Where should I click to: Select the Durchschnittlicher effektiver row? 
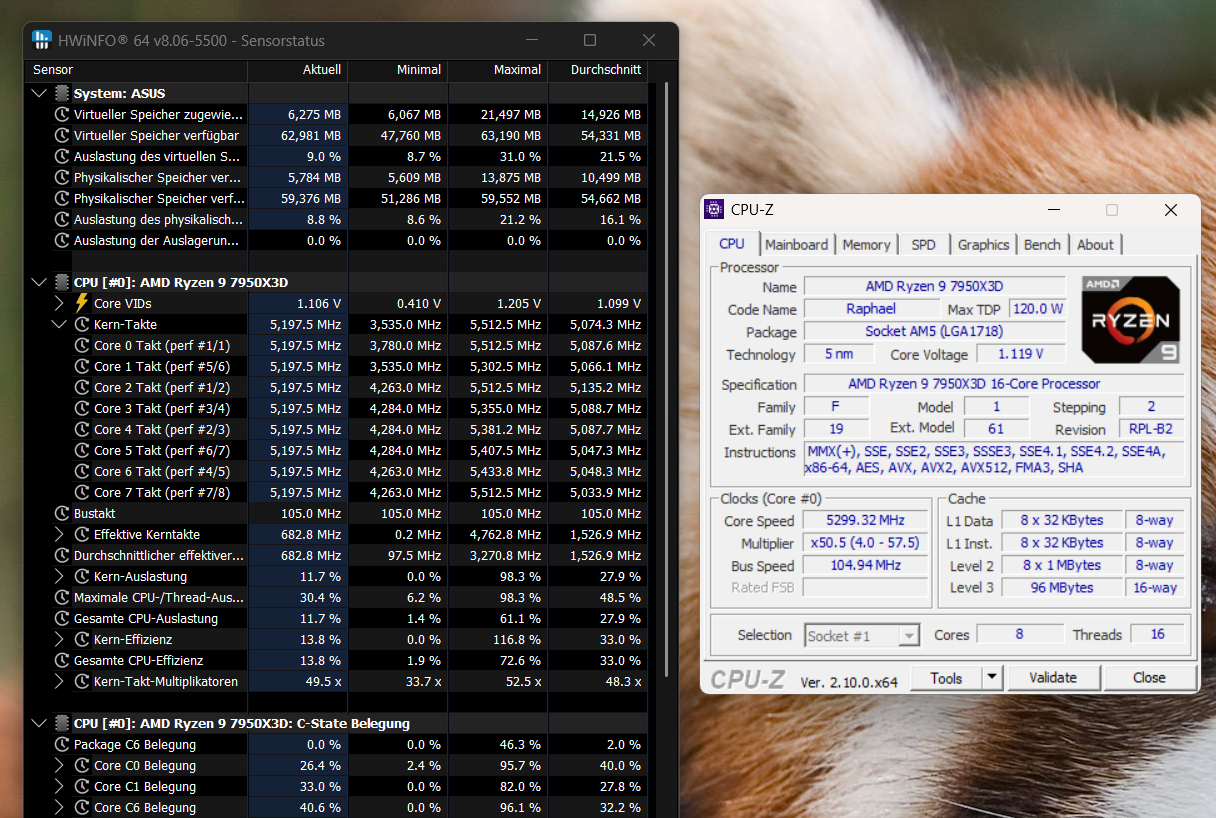pos(336,555)
